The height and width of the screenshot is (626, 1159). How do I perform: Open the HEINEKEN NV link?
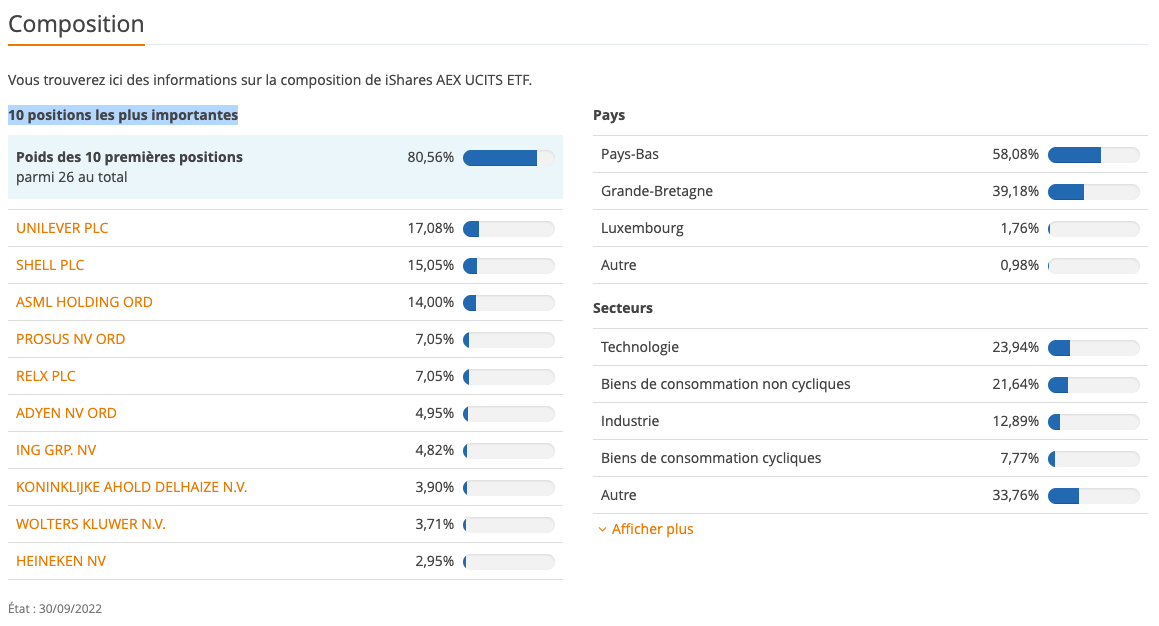(x=61, y=561)
